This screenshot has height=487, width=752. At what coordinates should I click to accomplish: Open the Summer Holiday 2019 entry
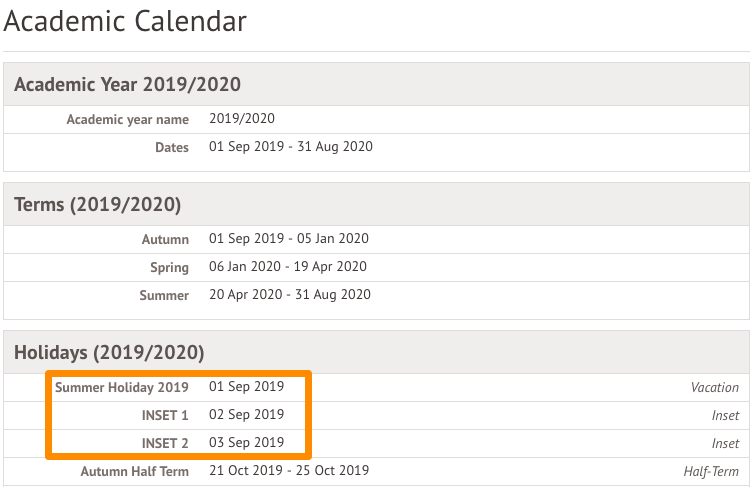pos(122,387)
